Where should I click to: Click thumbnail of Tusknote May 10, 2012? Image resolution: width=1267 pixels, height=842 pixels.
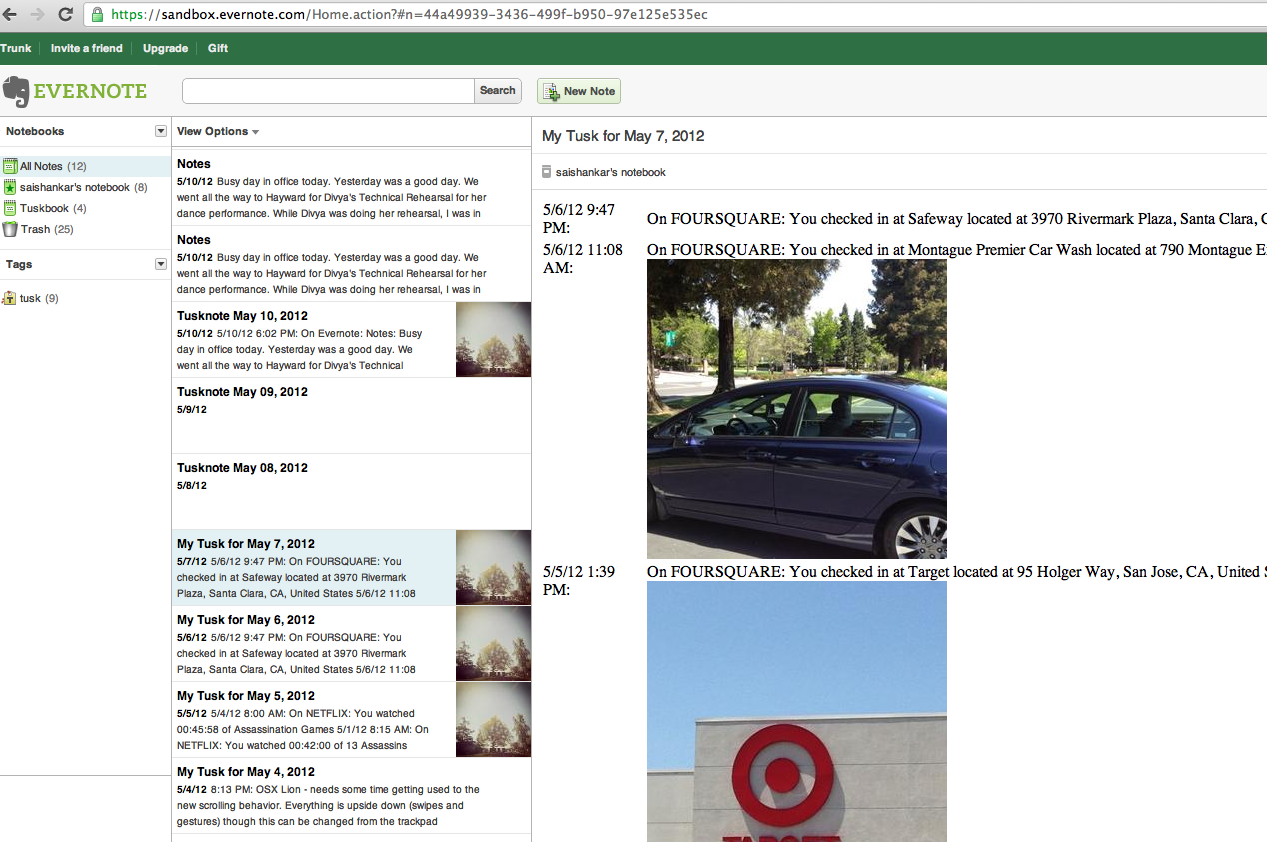click(493, 340)
